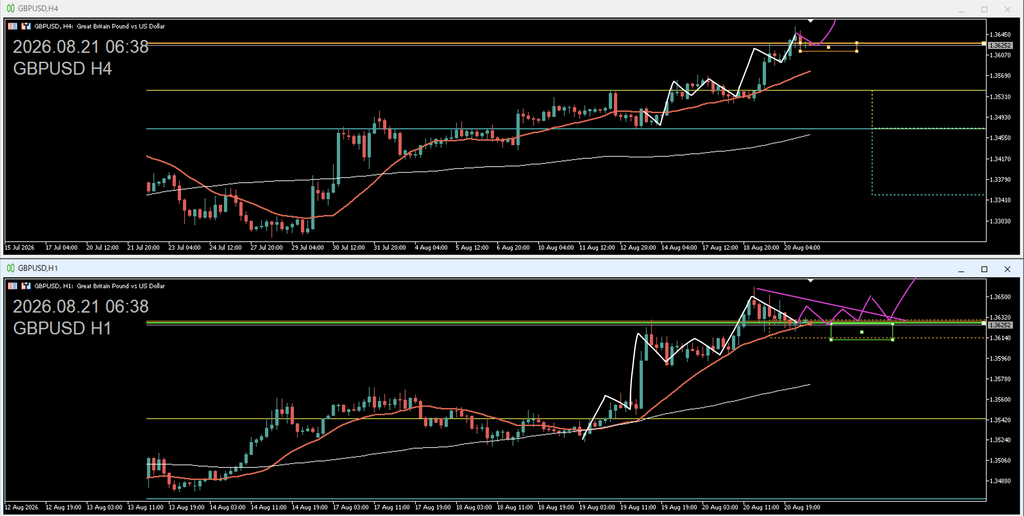Select the white chart shift triangle on H1 chart
The width and height of the screenshot is (1024, 516).
[x=810, y=280]
